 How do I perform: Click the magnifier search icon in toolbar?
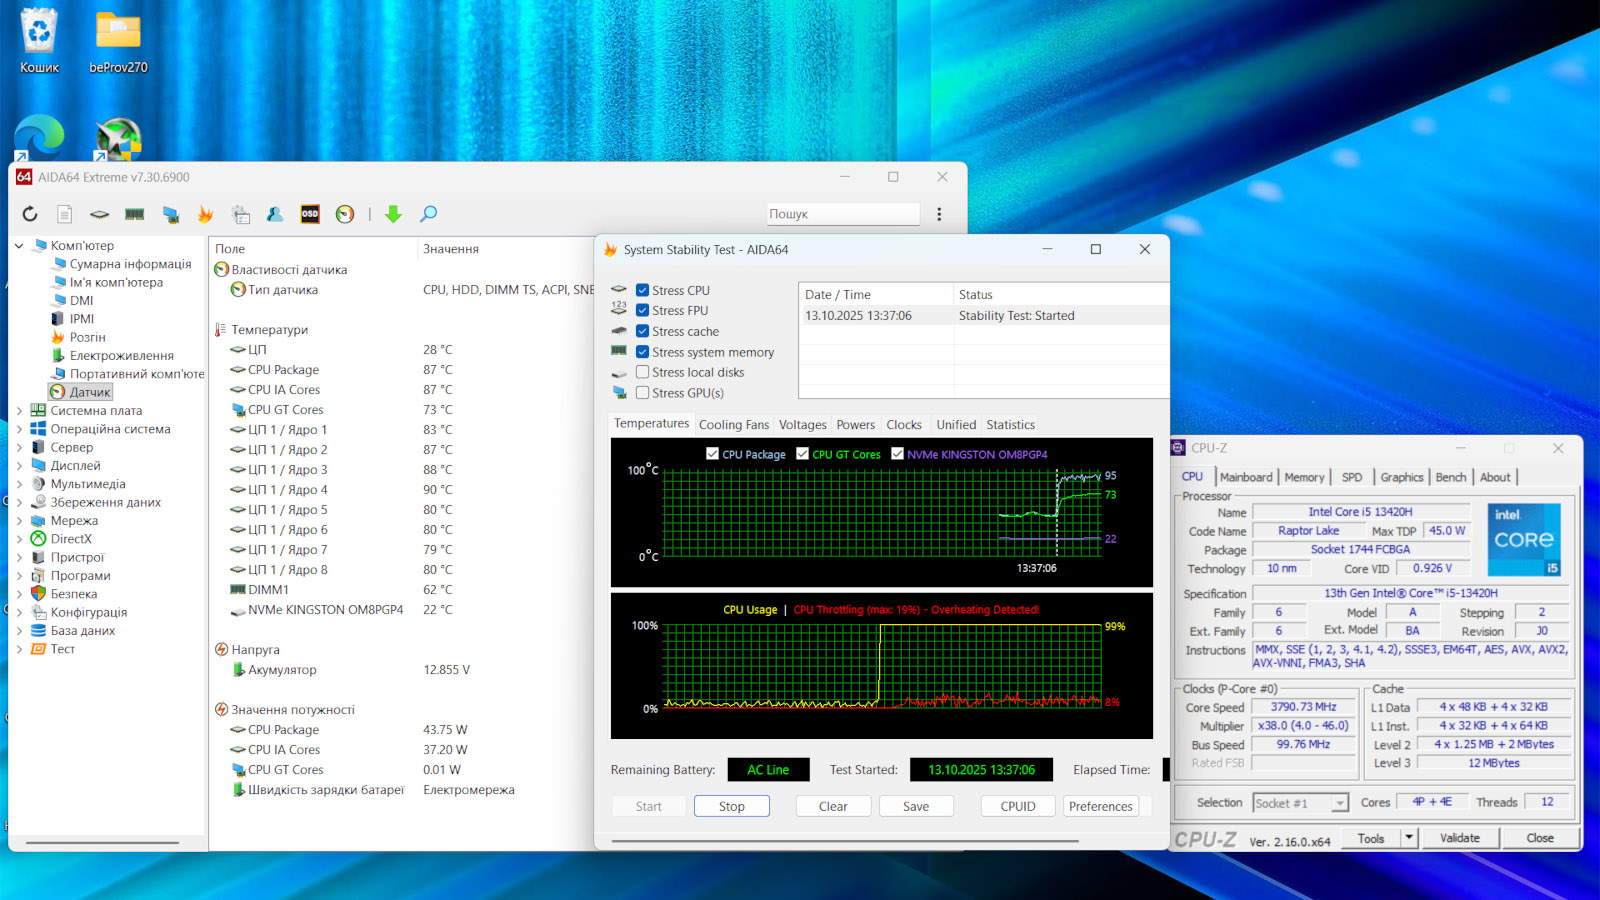(x=428, y=214)
